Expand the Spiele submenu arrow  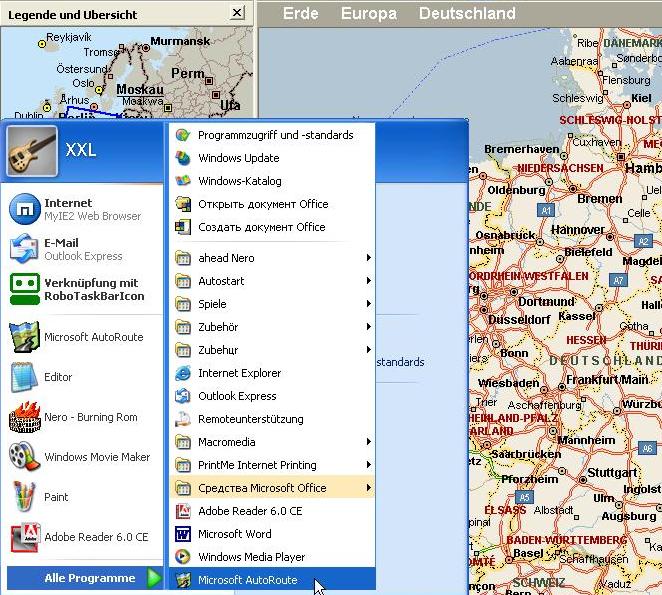(x=369, y=304)
